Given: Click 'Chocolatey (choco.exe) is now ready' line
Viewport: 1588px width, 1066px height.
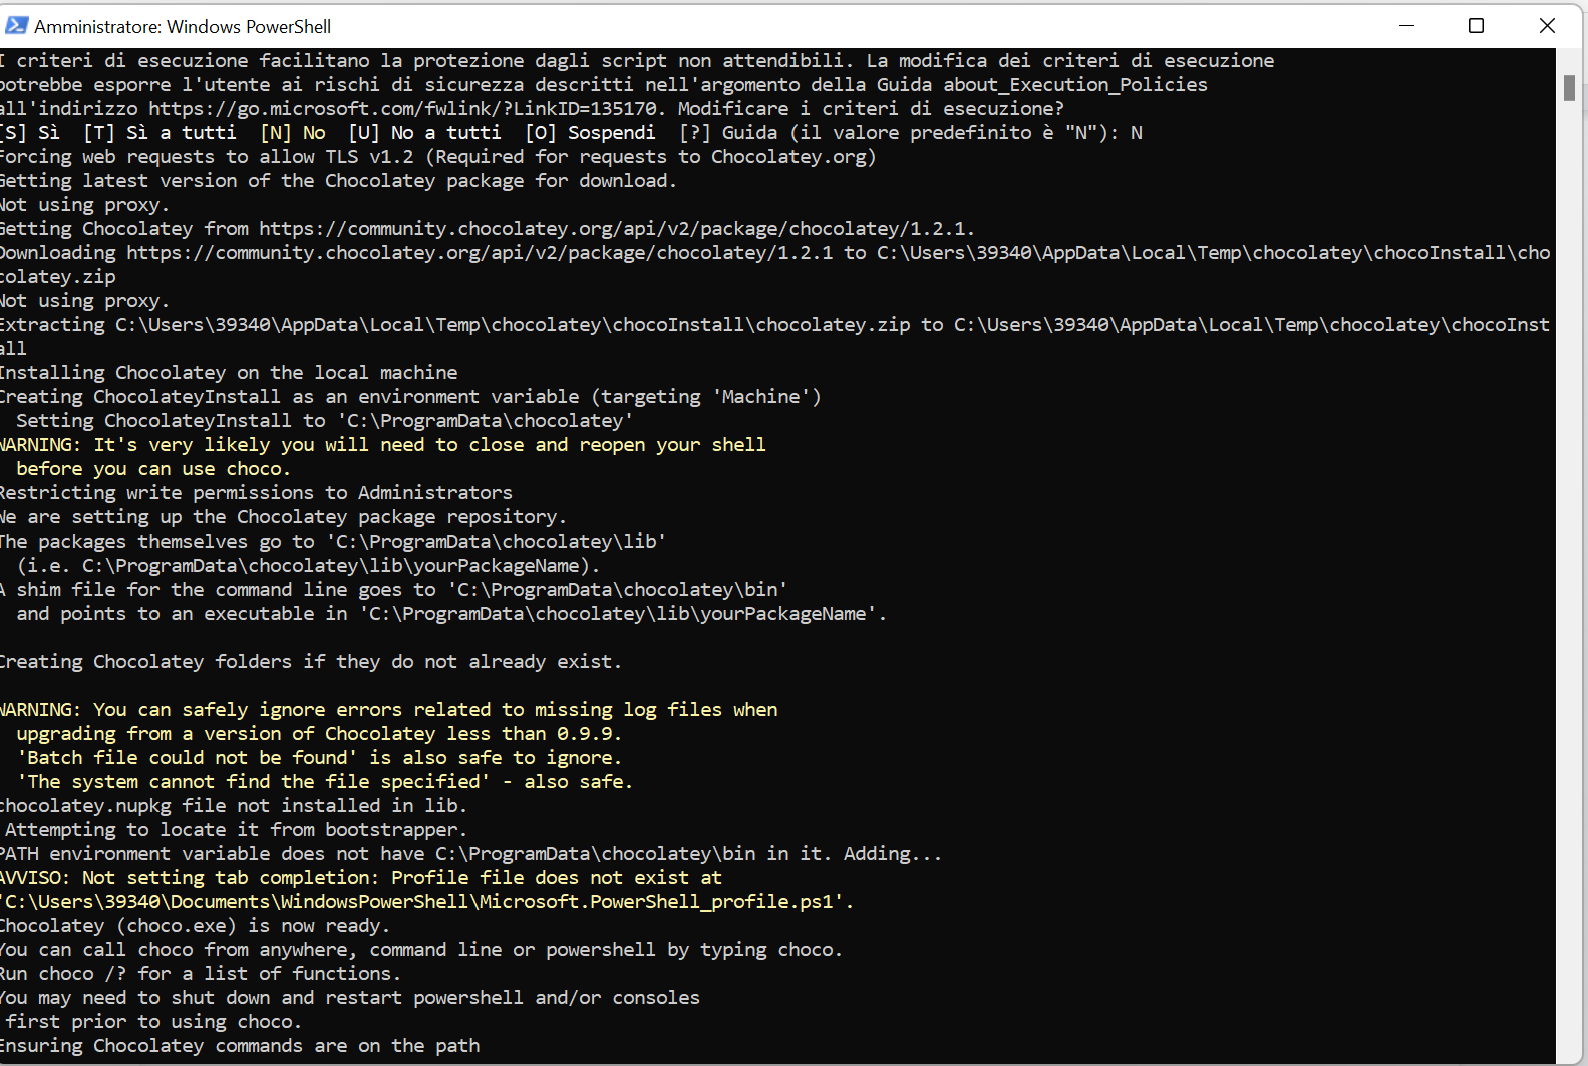Looking at the screenshot, I should [194, 925].
